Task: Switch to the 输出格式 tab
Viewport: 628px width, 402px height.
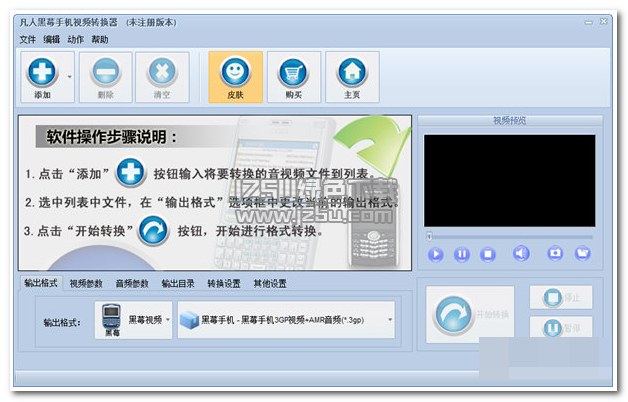Action: [40, 283]
